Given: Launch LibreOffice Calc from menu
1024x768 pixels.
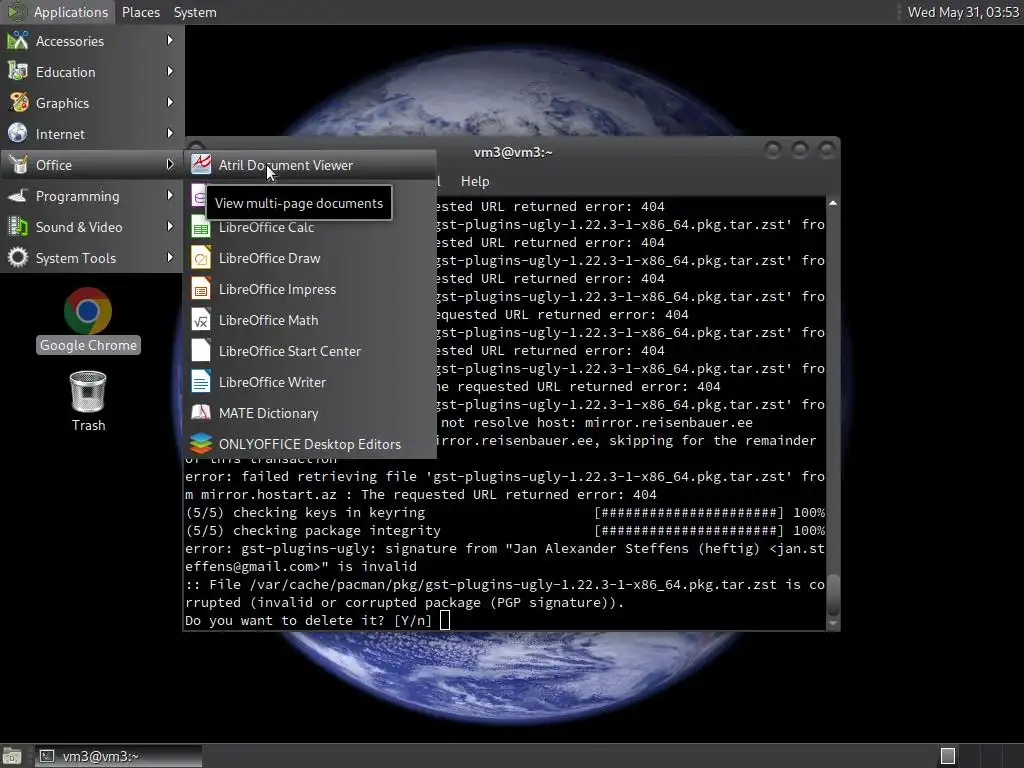Looking at the screenshot, I should [310, 227].
